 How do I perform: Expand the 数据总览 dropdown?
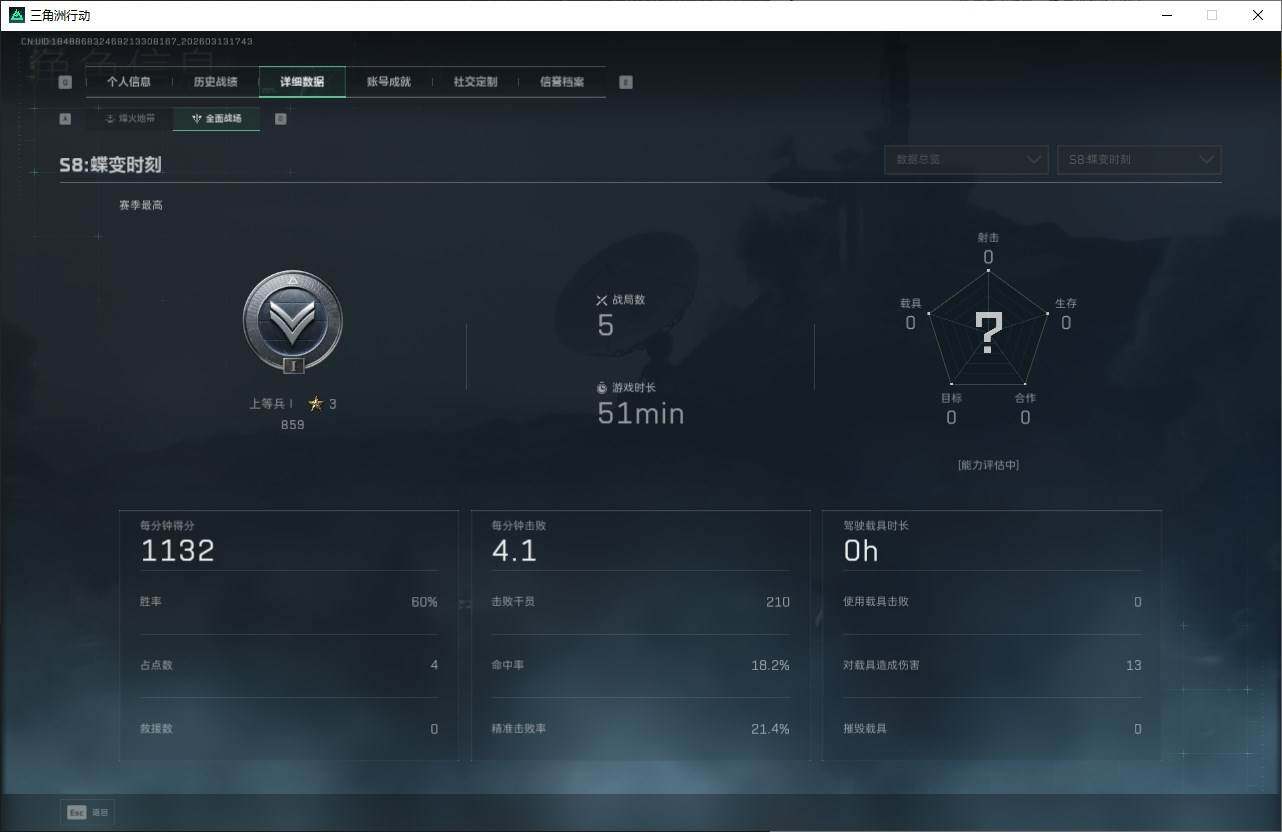point(966,160)
